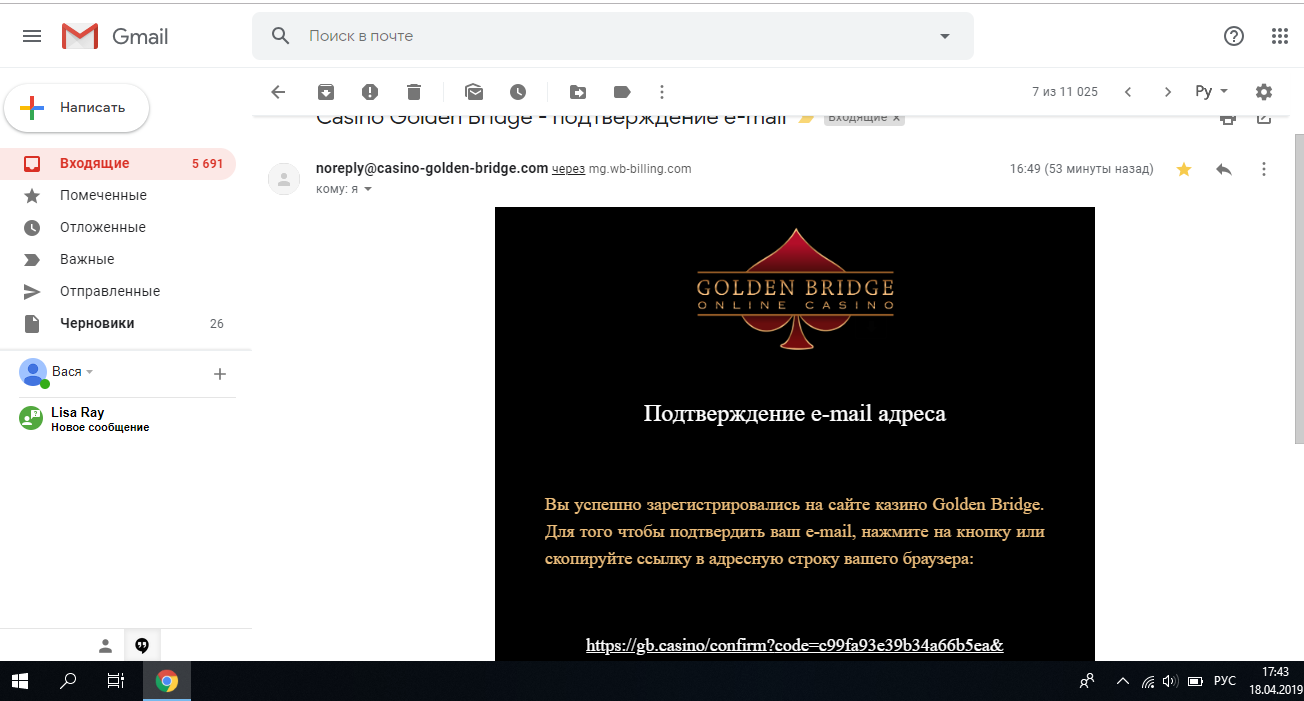
Task: Toggle the importance marker beside subject
Action: pyautogui.click(x=806, y=118)
